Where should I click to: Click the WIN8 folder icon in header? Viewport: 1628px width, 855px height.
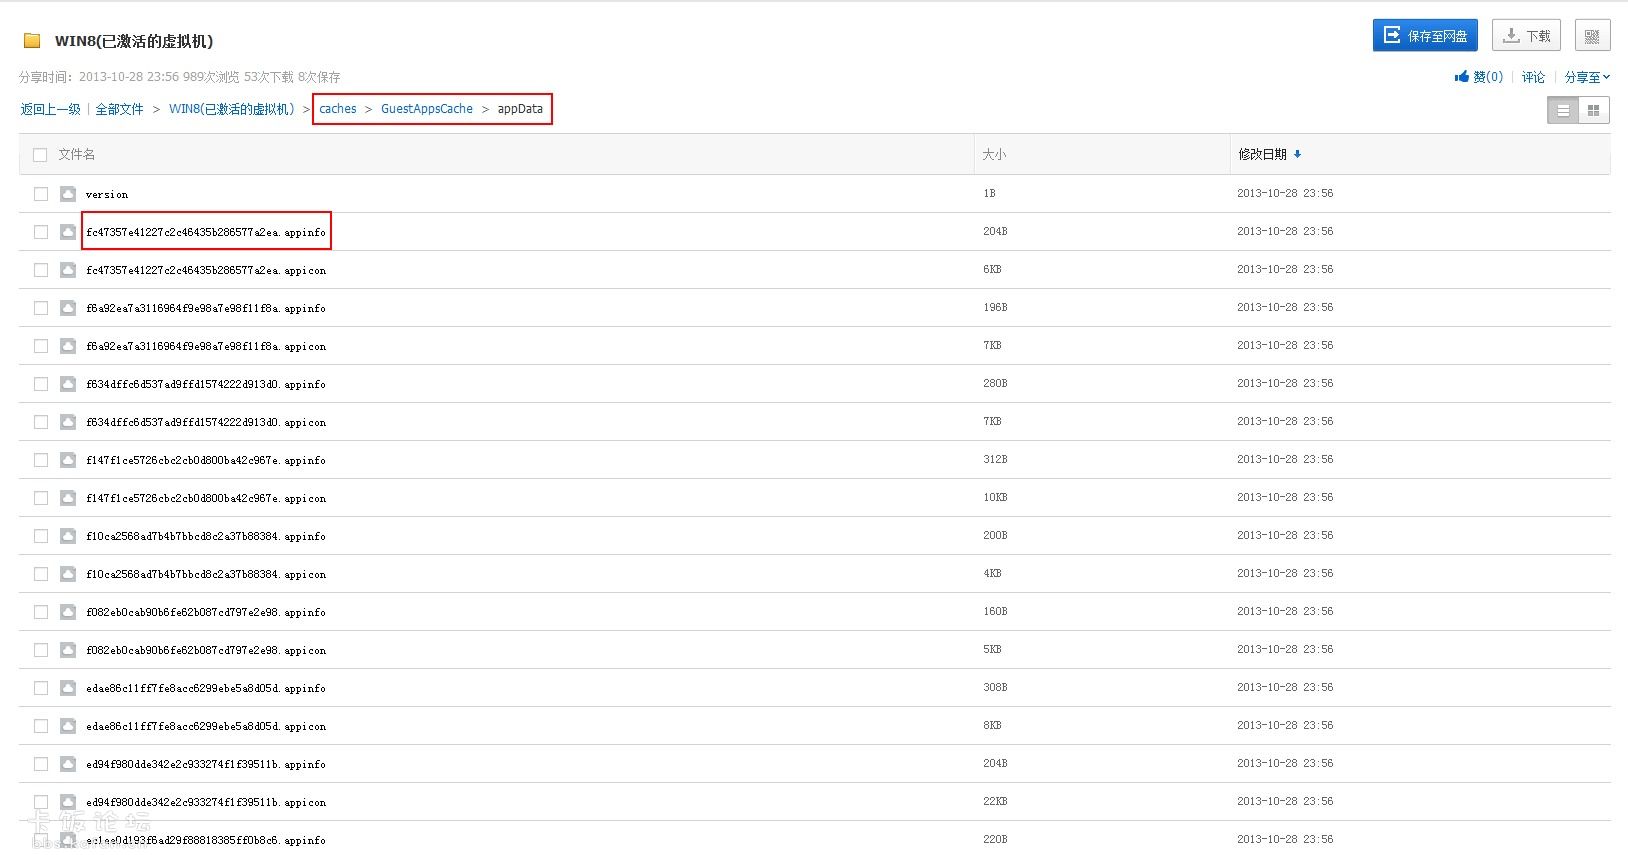32,41
